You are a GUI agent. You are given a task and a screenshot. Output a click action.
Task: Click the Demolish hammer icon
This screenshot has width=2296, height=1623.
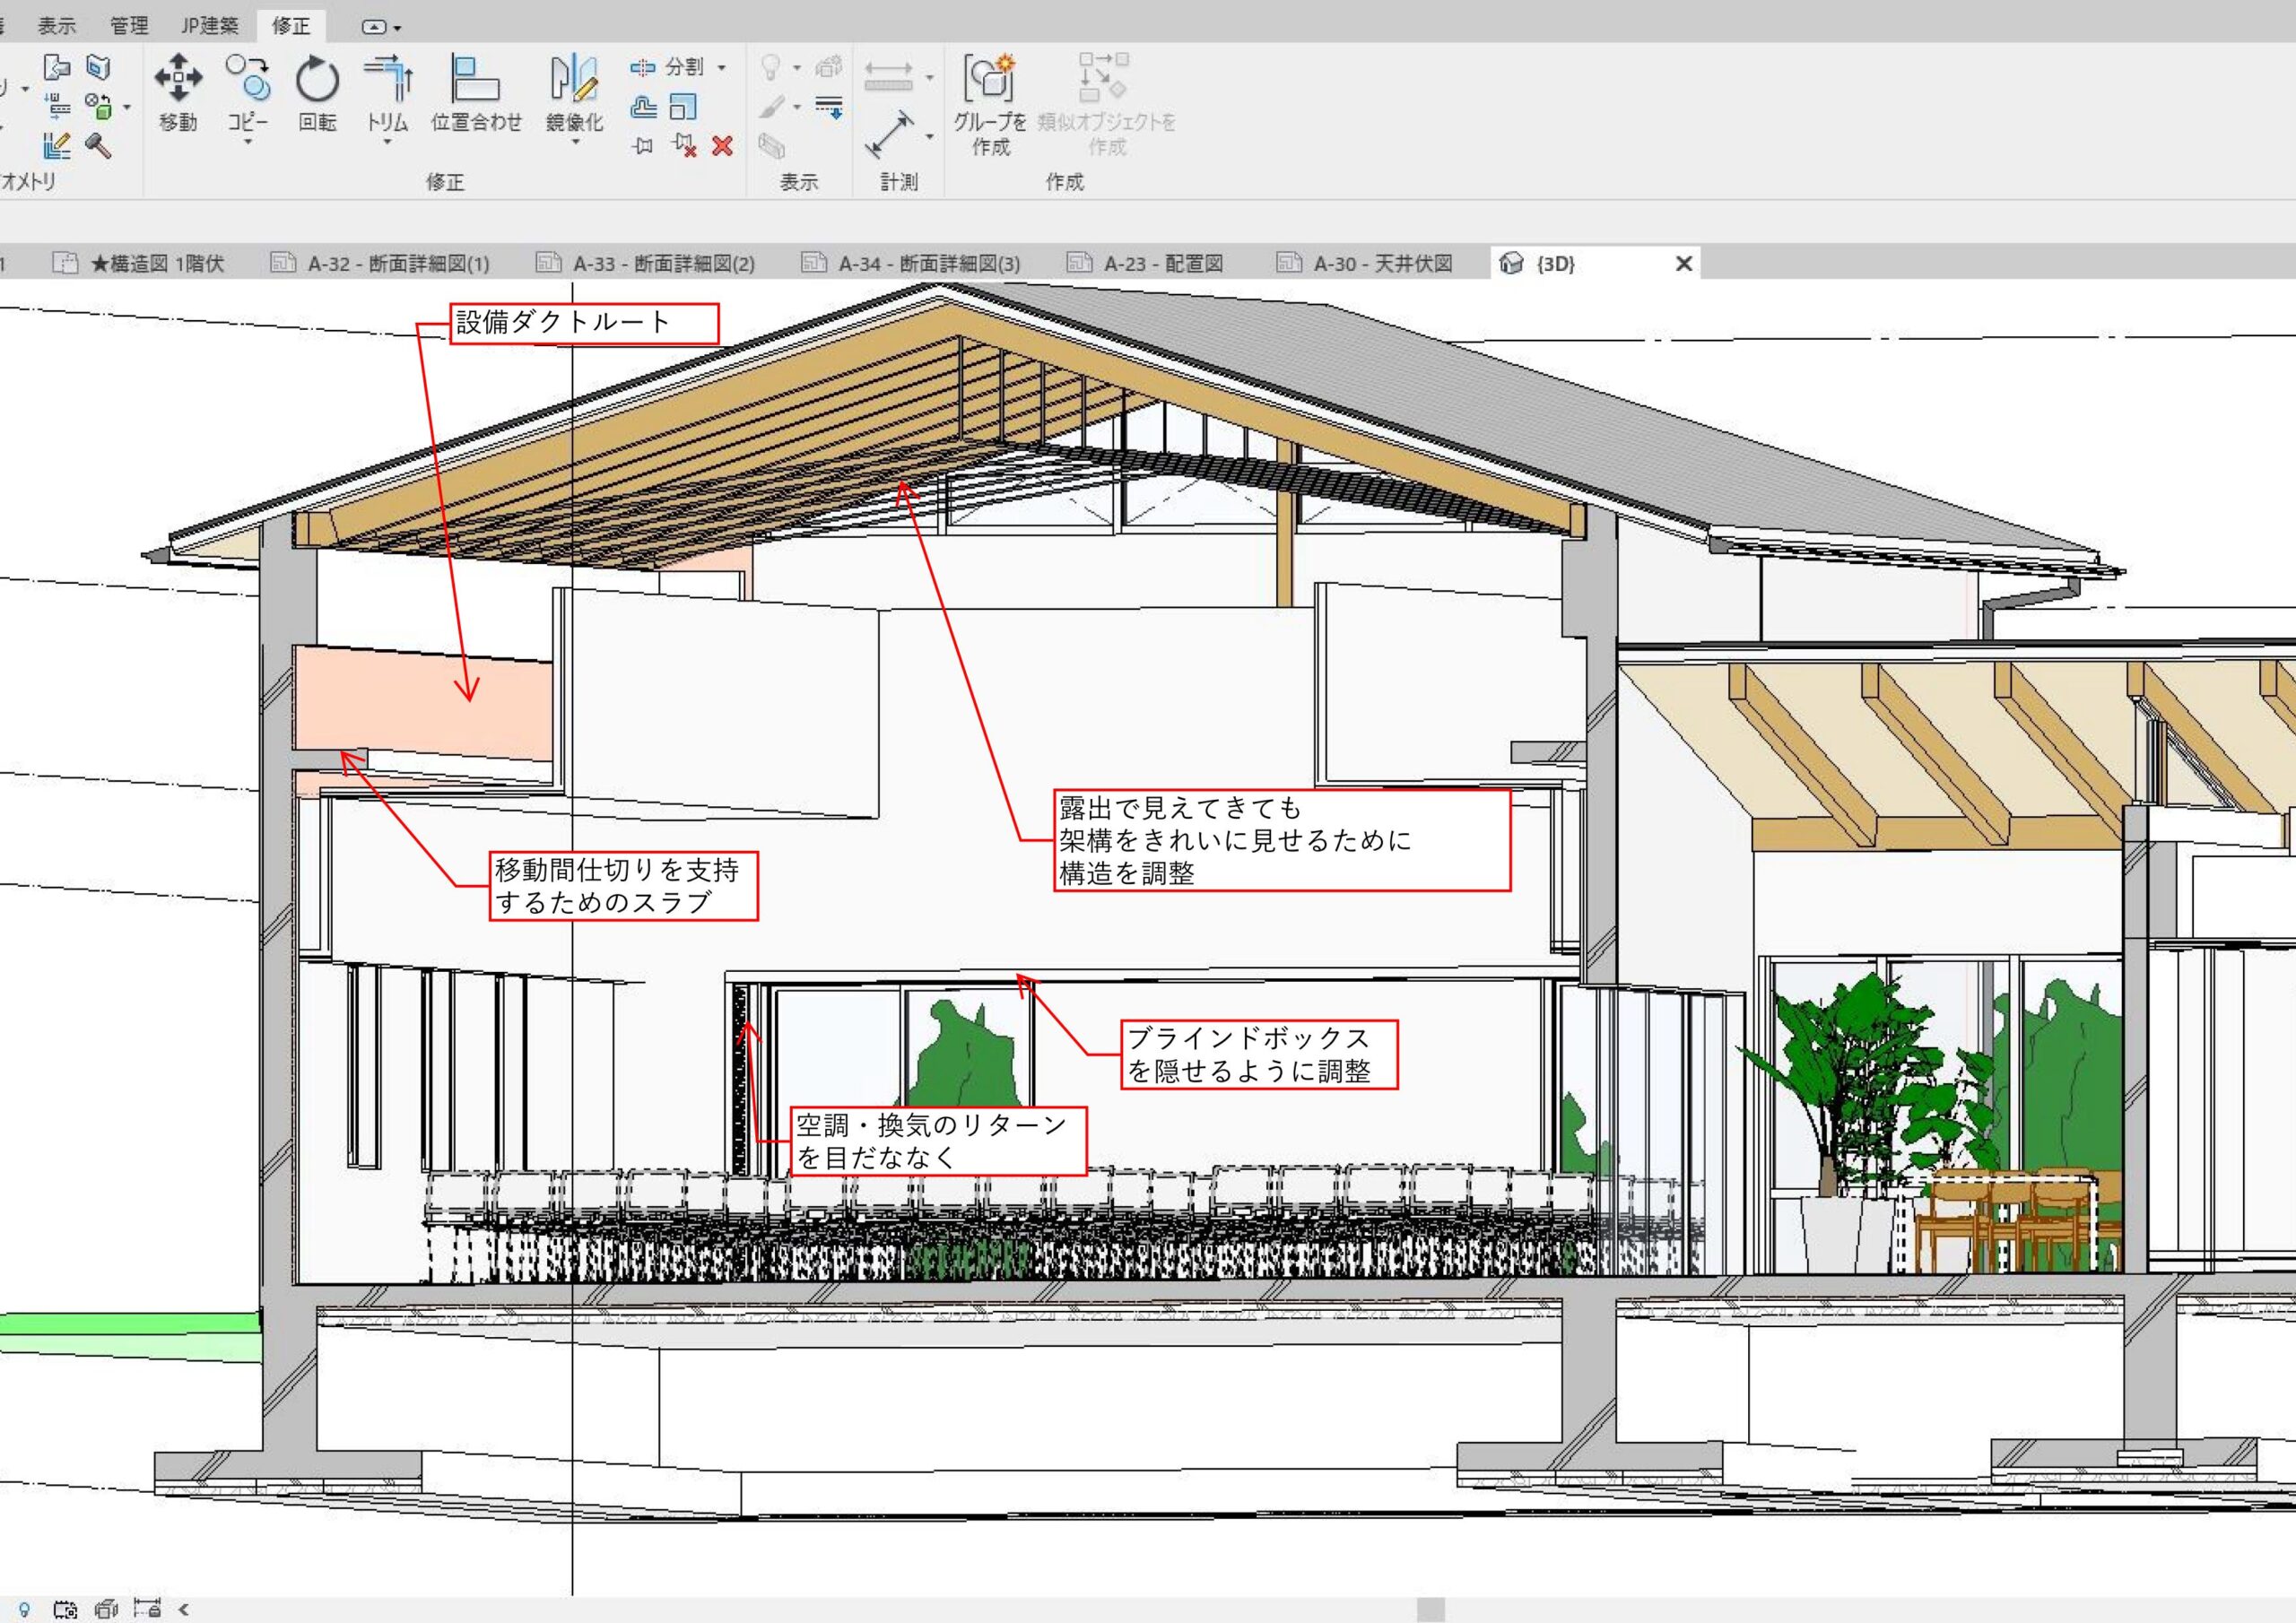point(99,146)
